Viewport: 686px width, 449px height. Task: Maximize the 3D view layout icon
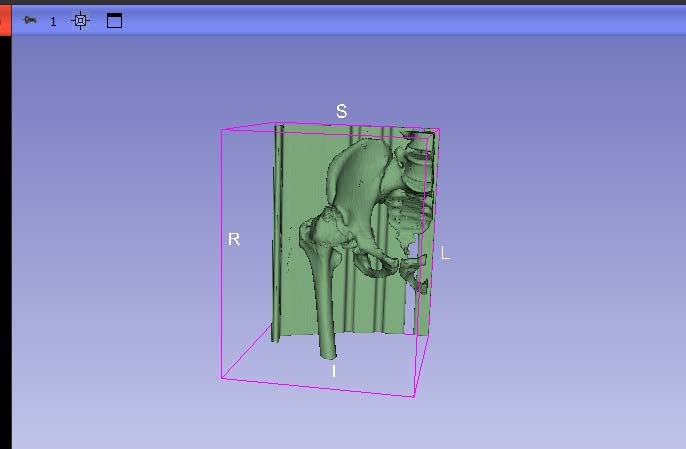tap(114, 21)
